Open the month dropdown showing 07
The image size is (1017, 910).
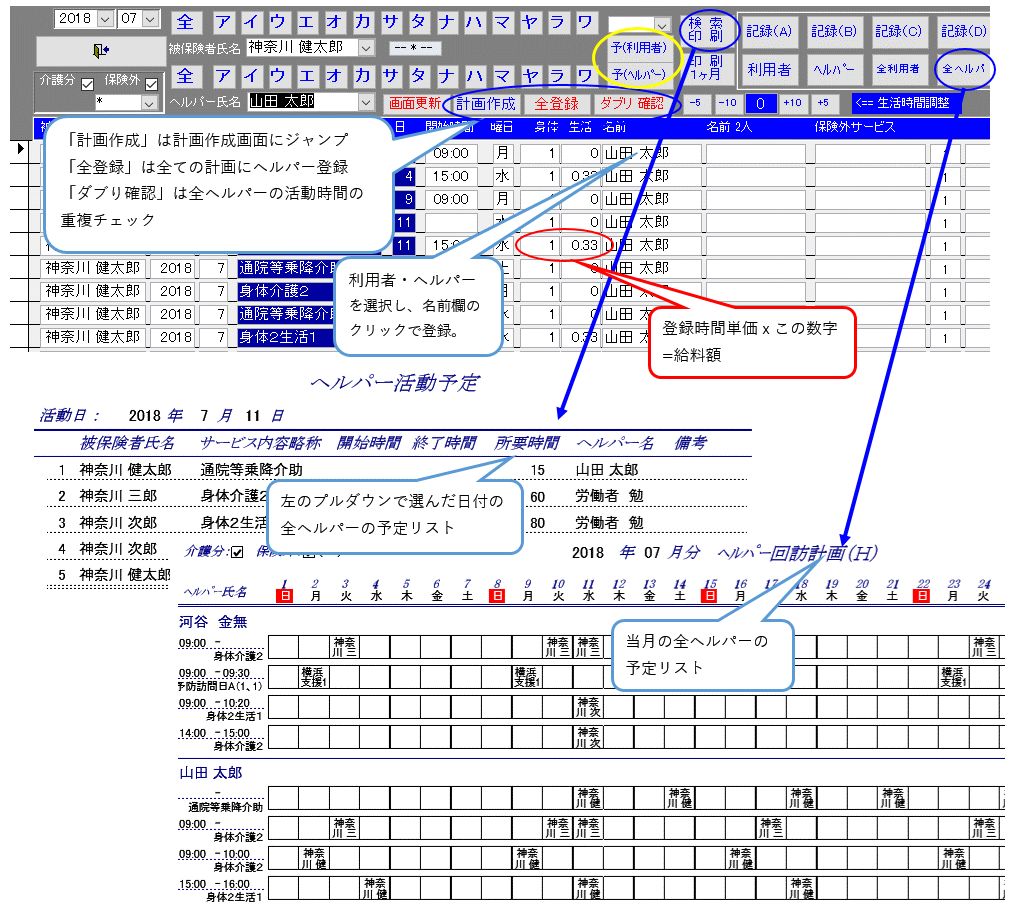point(150,19)
